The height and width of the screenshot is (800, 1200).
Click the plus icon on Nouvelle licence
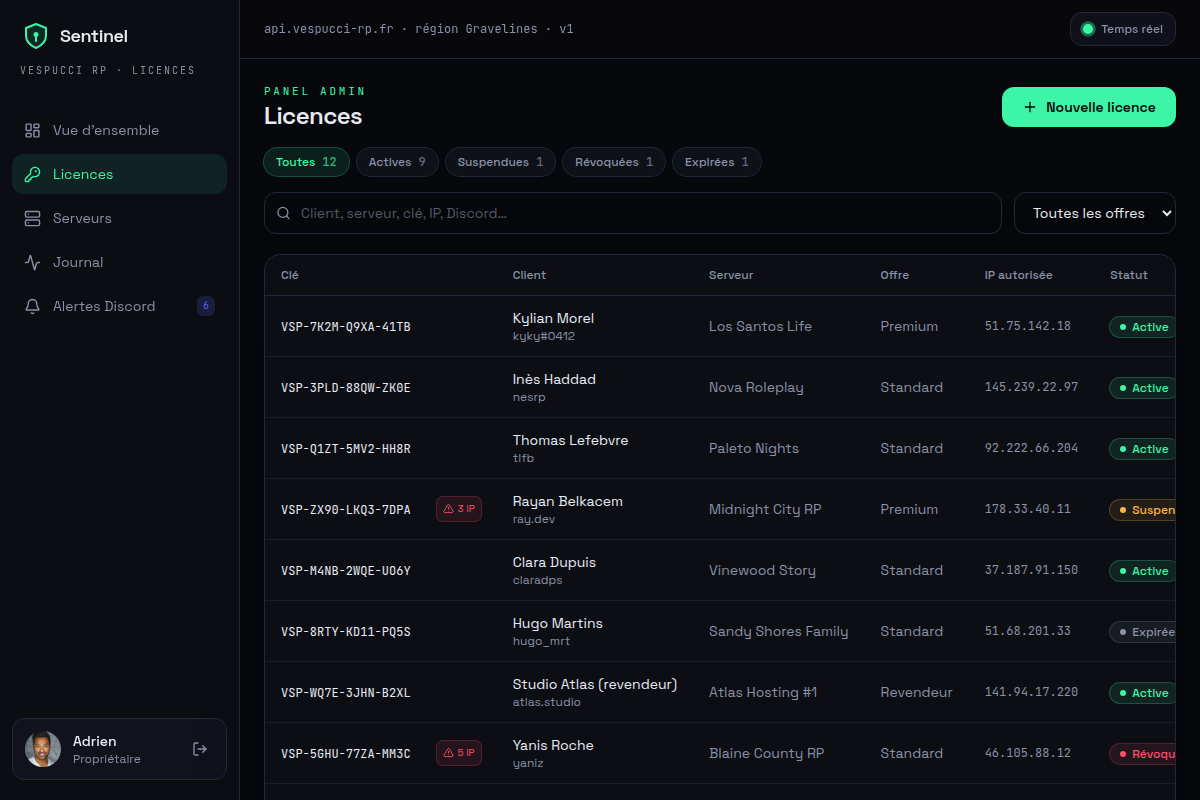tap(1030, 107)
